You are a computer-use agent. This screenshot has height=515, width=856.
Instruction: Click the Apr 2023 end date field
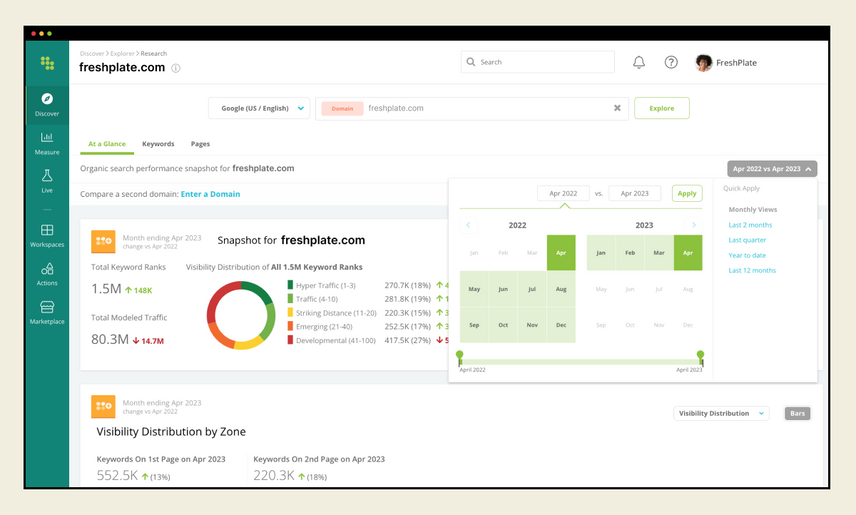click(634, 193)
